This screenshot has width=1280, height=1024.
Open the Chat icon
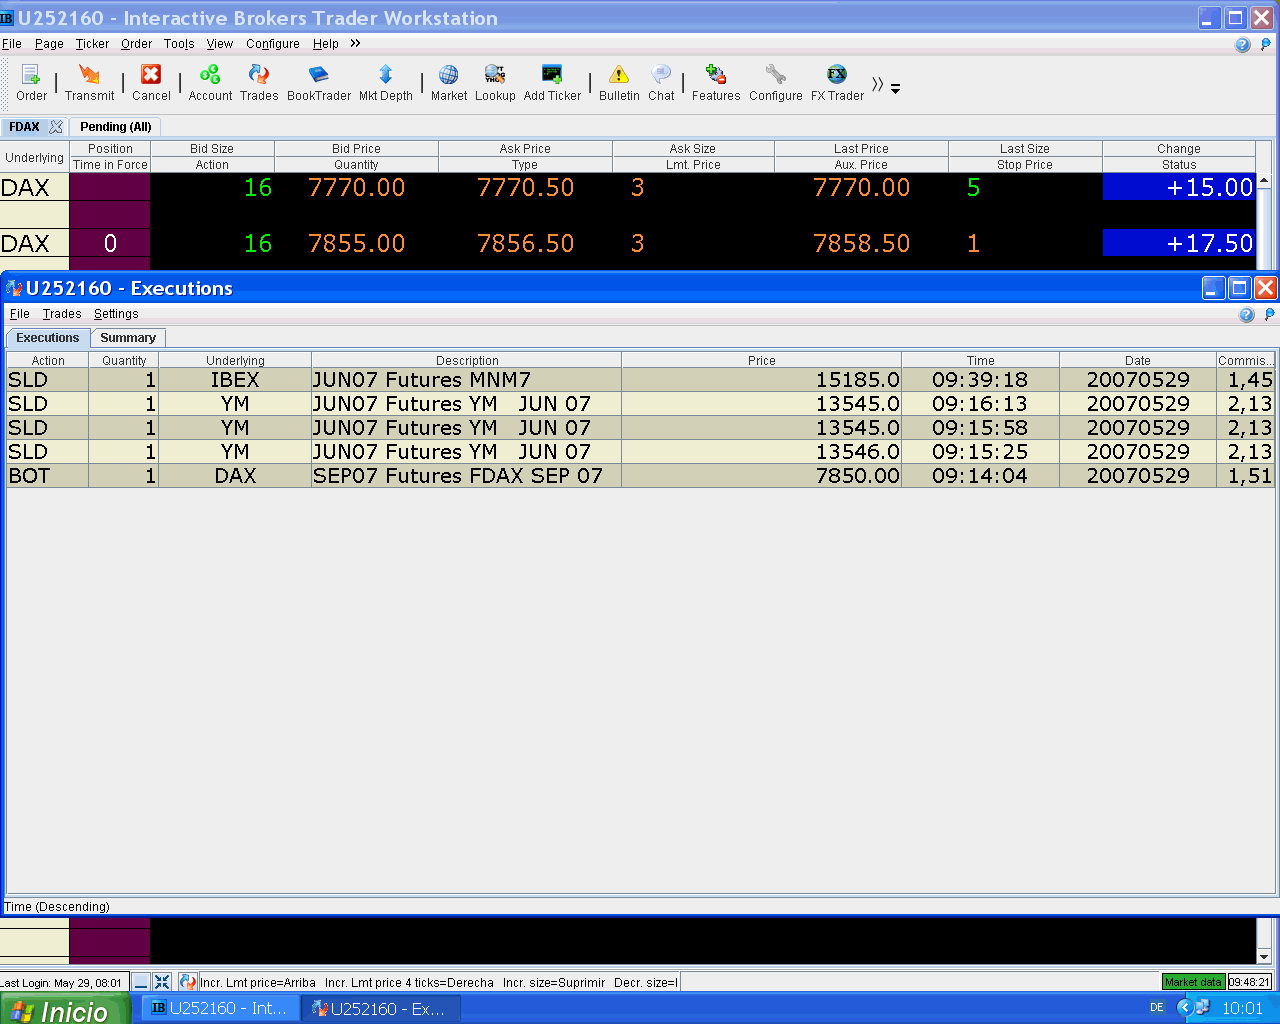tap(661, 83)
